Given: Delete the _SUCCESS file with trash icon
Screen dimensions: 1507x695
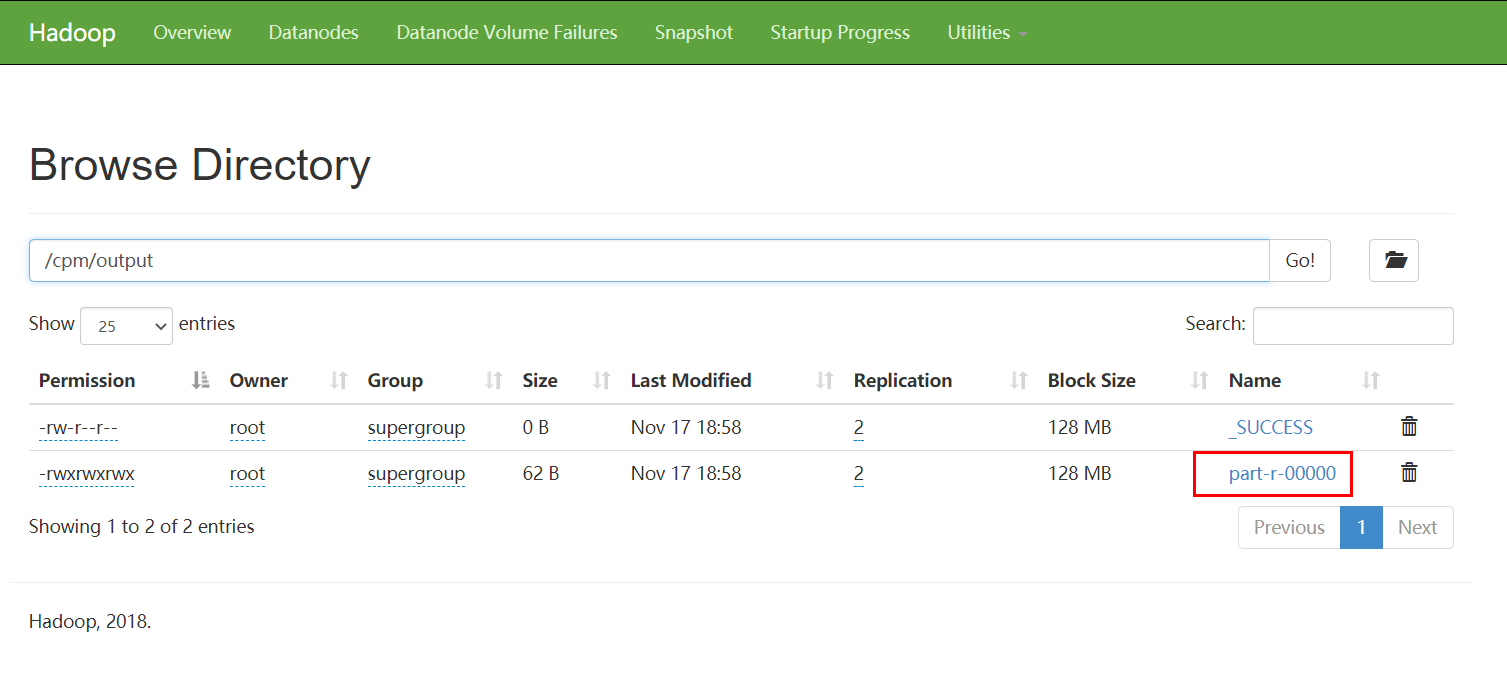Looking at the screenshot, I should [x=1409, y=427].
